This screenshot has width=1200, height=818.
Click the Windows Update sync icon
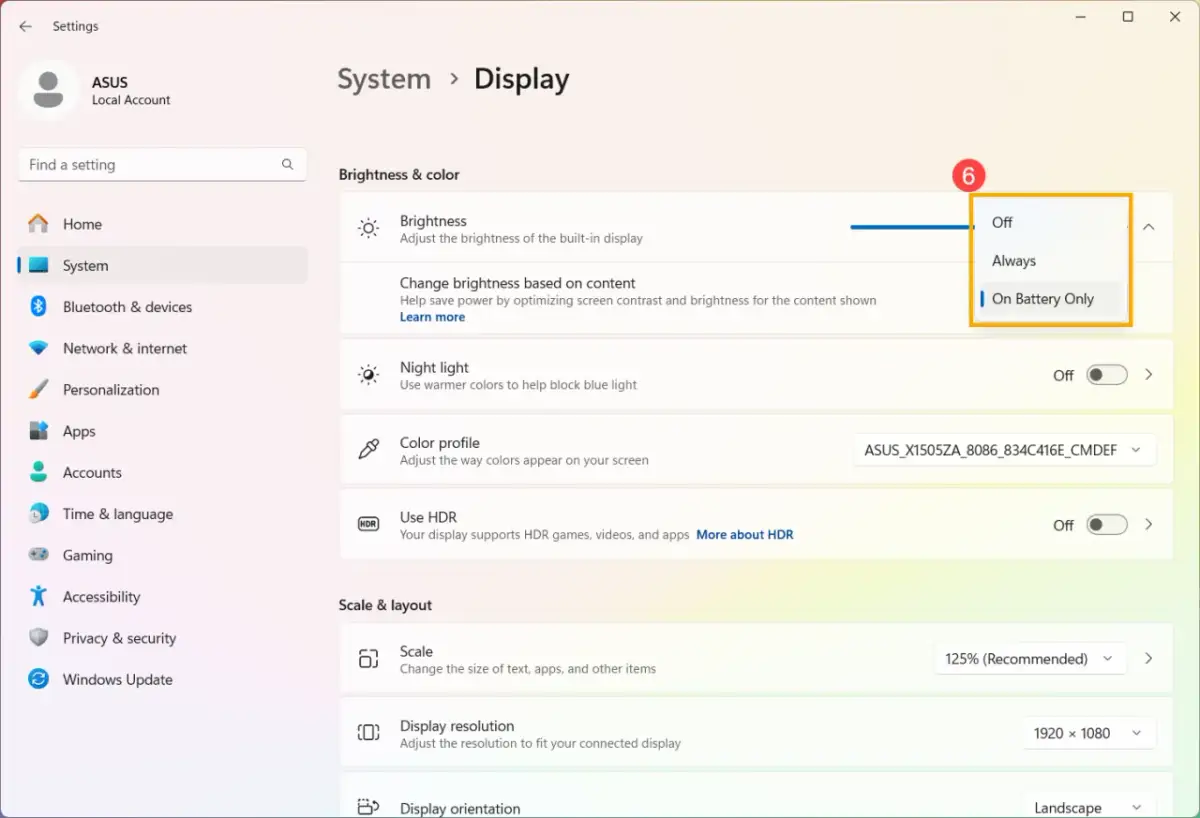tap(39, 680)
